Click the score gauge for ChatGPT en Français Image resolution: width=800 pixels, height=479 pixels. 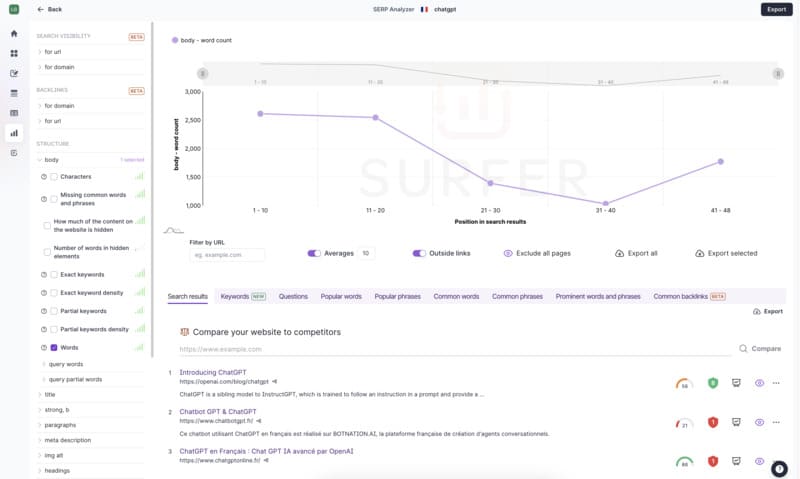684,462
